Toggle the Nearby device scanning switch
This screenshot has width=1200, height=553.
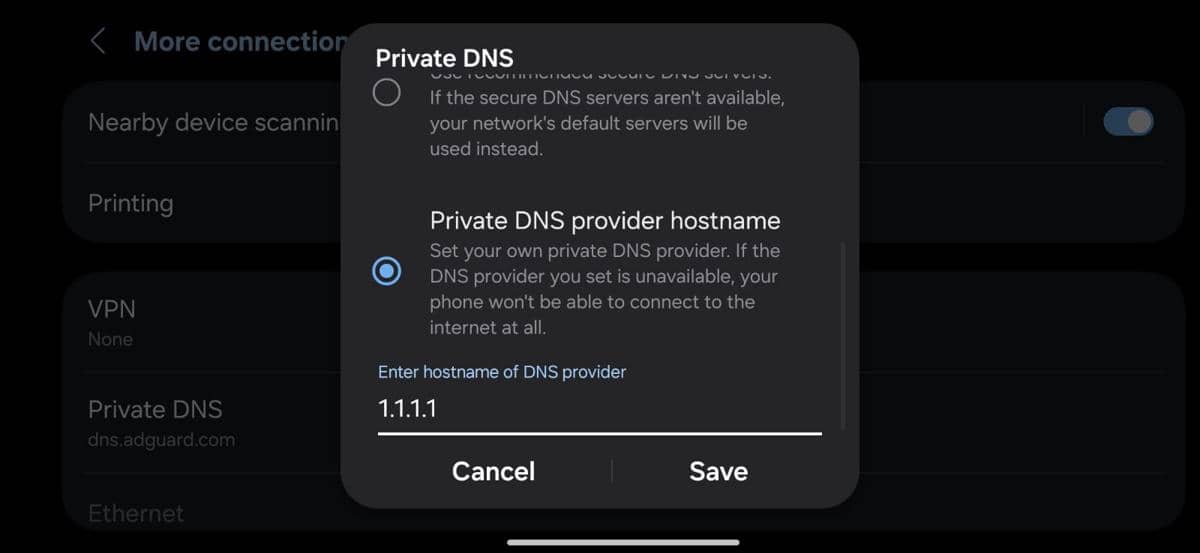[1128, 122]
